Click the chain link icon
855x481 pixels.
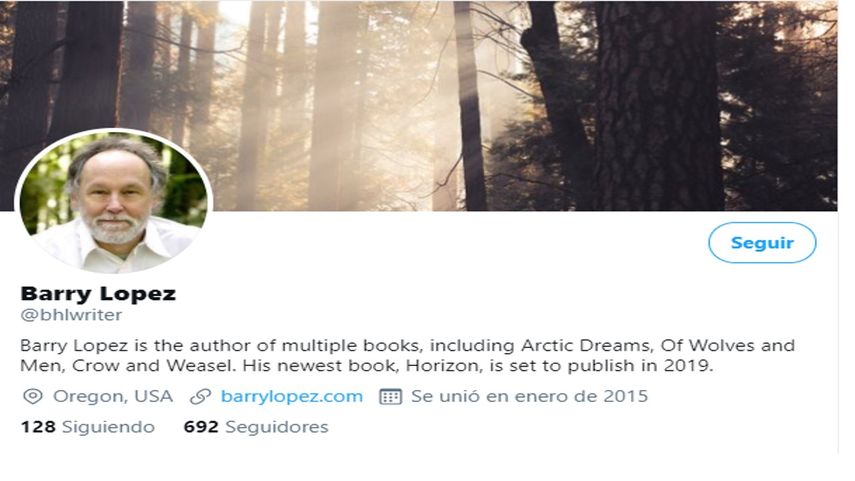(x=200, y=396)
